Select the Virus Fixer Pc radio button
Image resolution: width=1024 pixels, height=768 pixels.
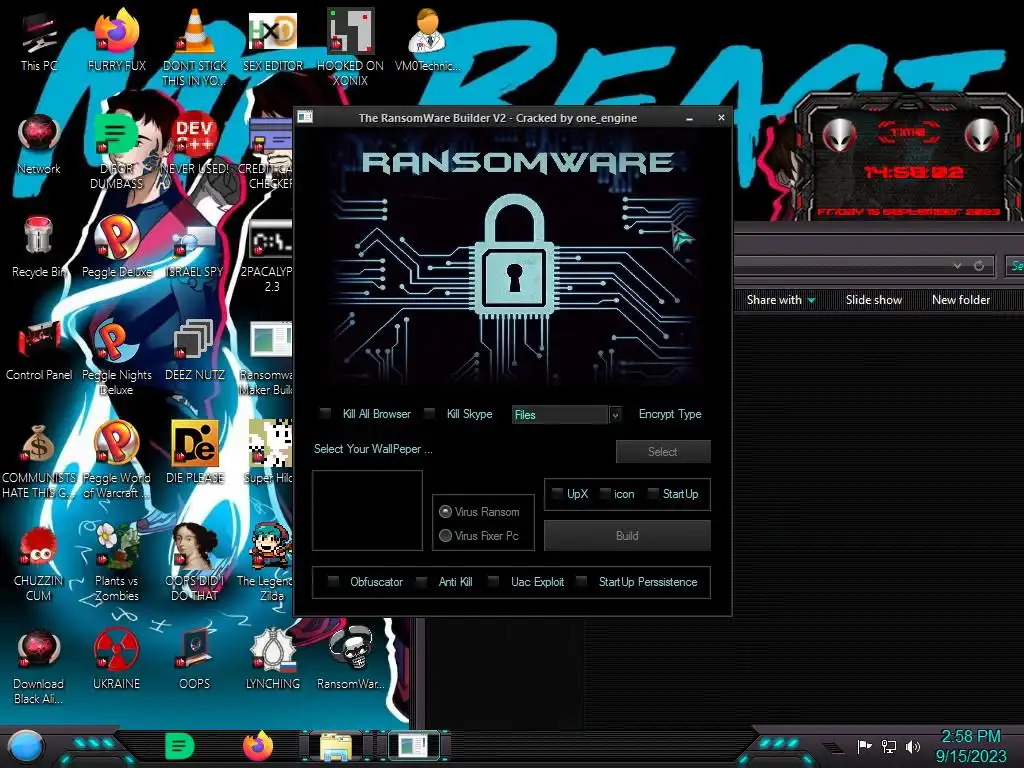[445, 536]
